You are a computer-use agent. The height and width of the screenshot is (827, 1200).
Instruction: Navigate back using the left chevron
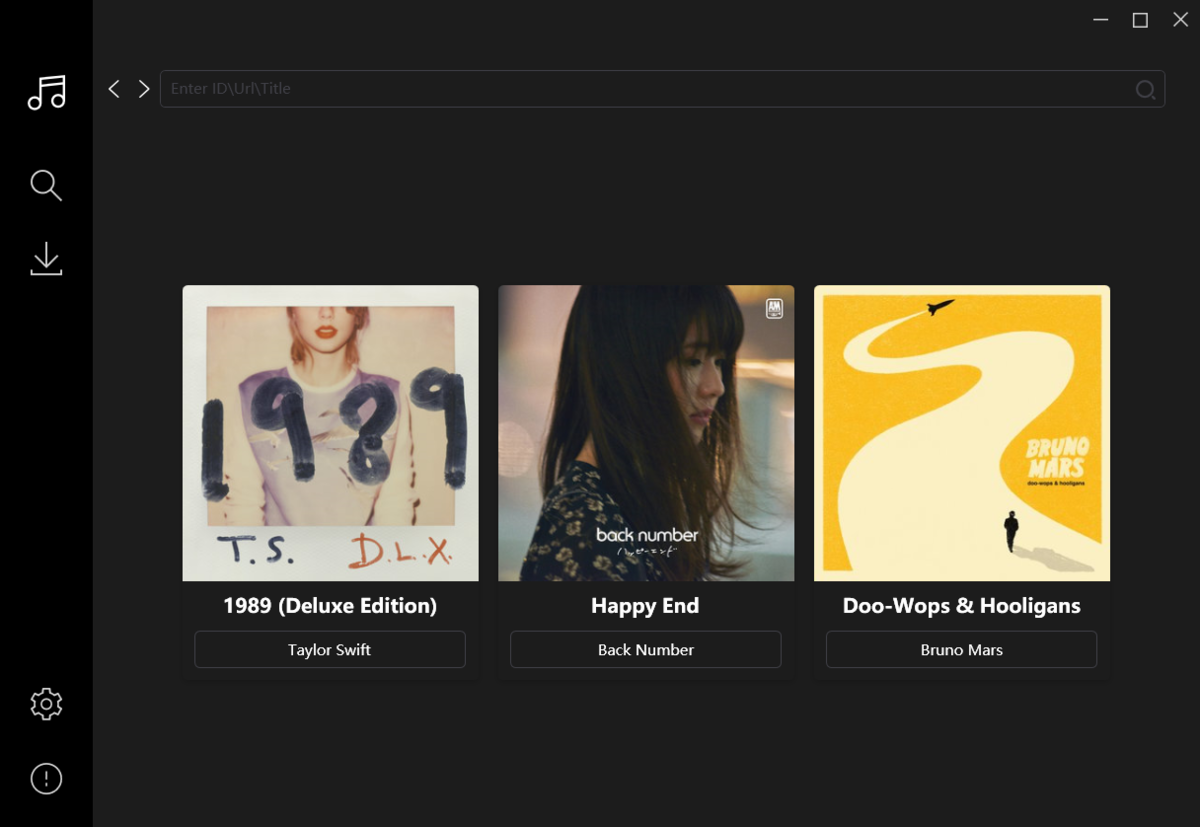click(113, 88)
